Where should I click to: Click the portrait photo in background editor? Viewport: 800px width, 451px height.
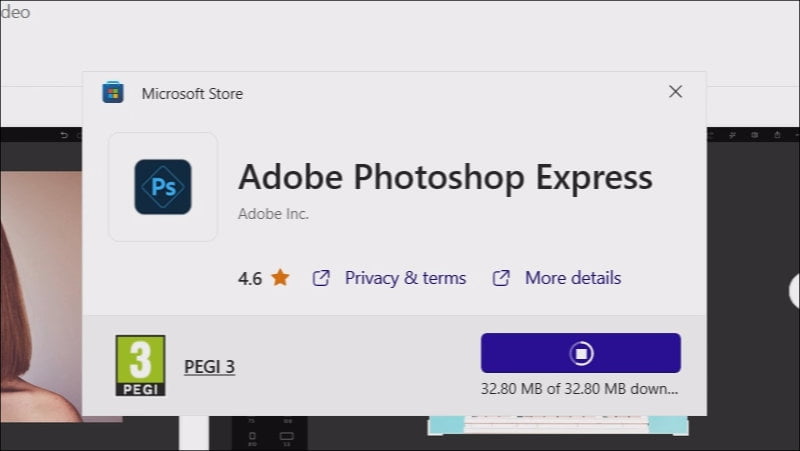41,296
